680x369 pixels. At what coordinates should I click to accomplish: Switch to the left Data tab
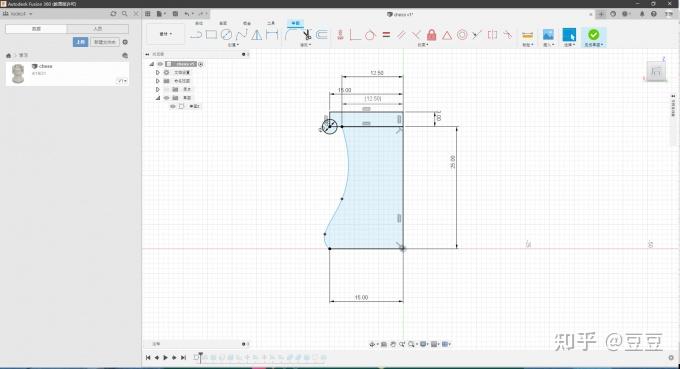(36, 29)
